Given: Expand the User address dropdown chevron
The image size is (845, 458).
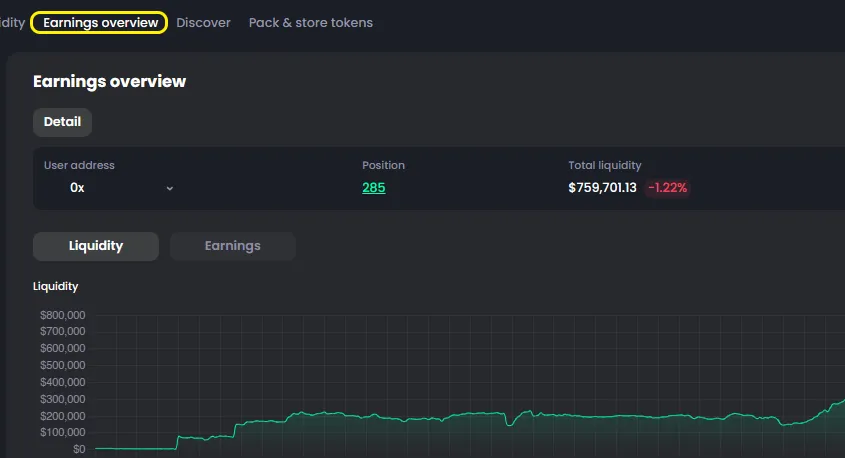Looking at the screenshot, I should (170, 188).
